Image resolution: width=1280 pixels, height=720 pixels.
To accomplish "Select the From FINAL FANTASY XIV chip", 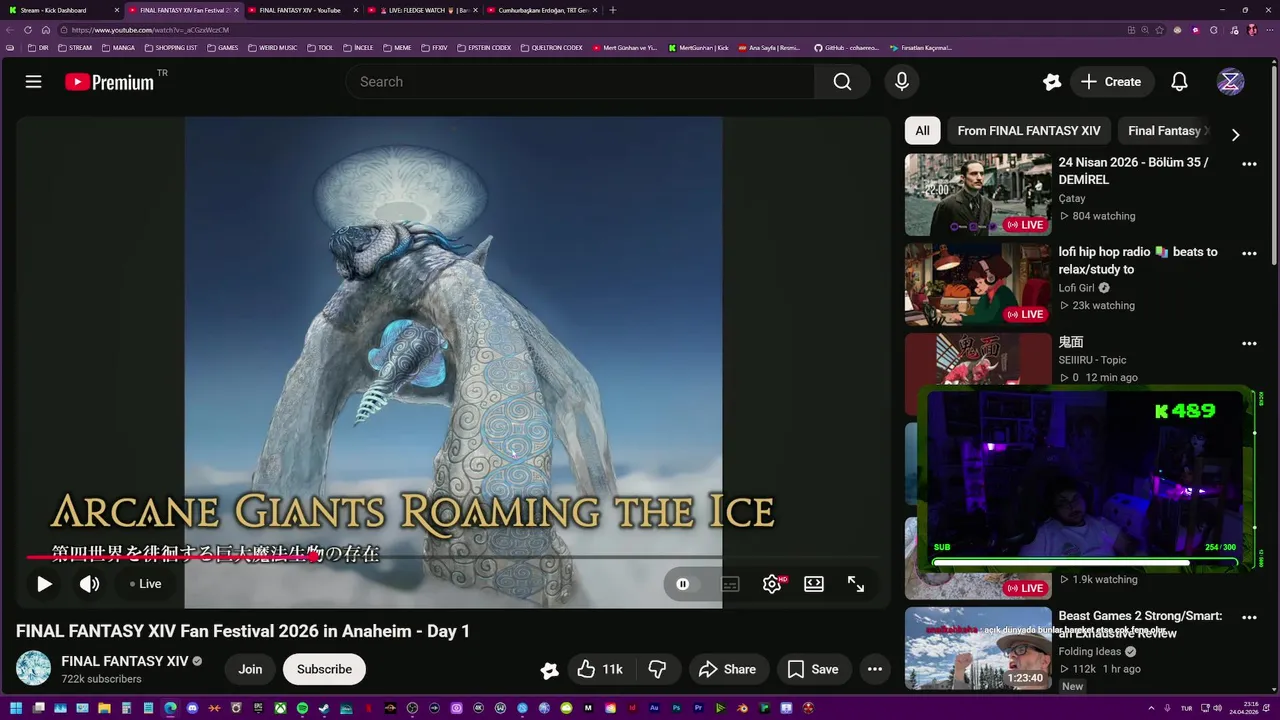I will pyautogui.click(x=1028, y=131).
